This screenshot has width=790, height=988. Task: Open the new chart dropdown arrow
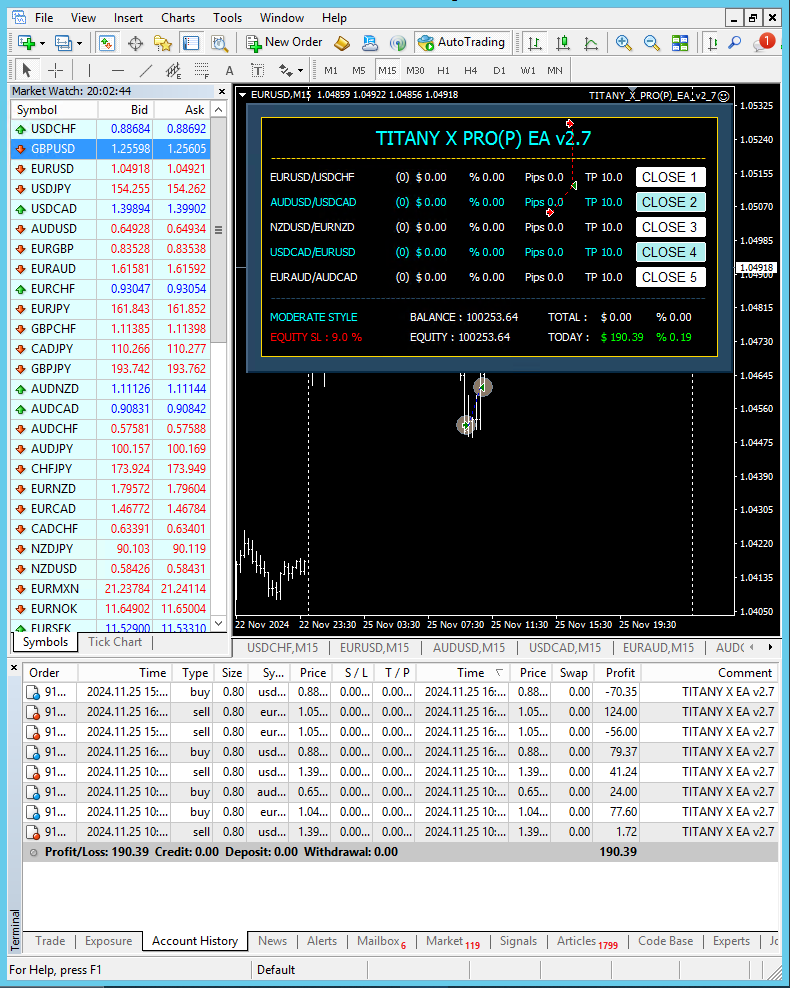tap(41, 42)
